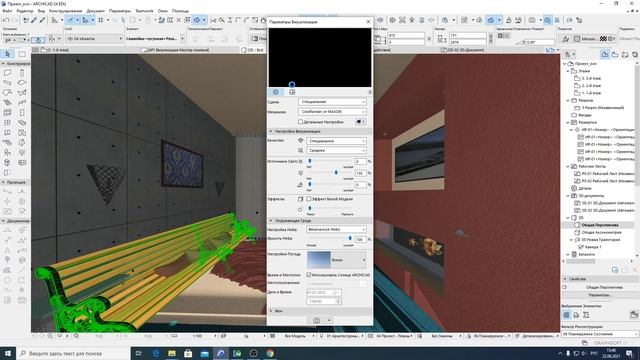This screenshot has width=640, height=360.
Task: Open the Настройка Неба dropdown
Action: pos(336,229)
